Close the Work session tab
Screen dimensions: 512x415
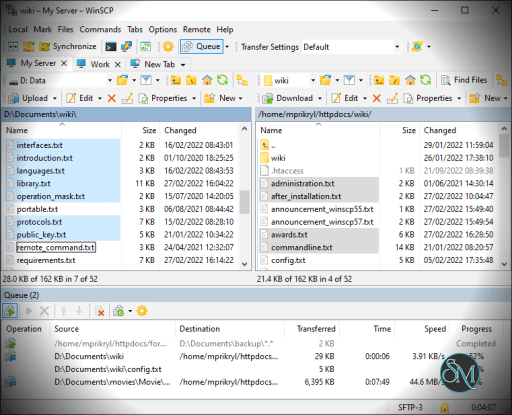coord(117,65)
